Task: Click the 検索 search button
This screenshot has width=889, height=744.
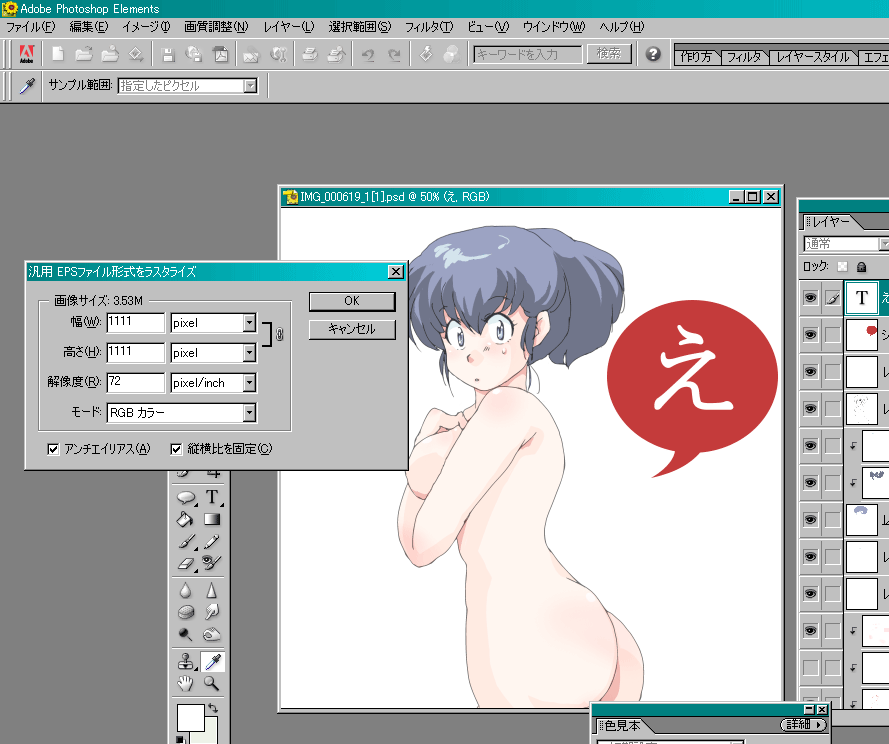Action: (609, 54)
